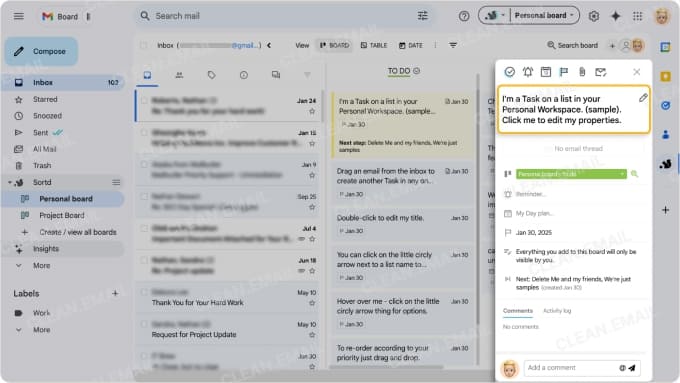The width and height of the screenshot is (680, 383).
Task: Click the Gemini sparkle icon
Action: tap(615, 16)
